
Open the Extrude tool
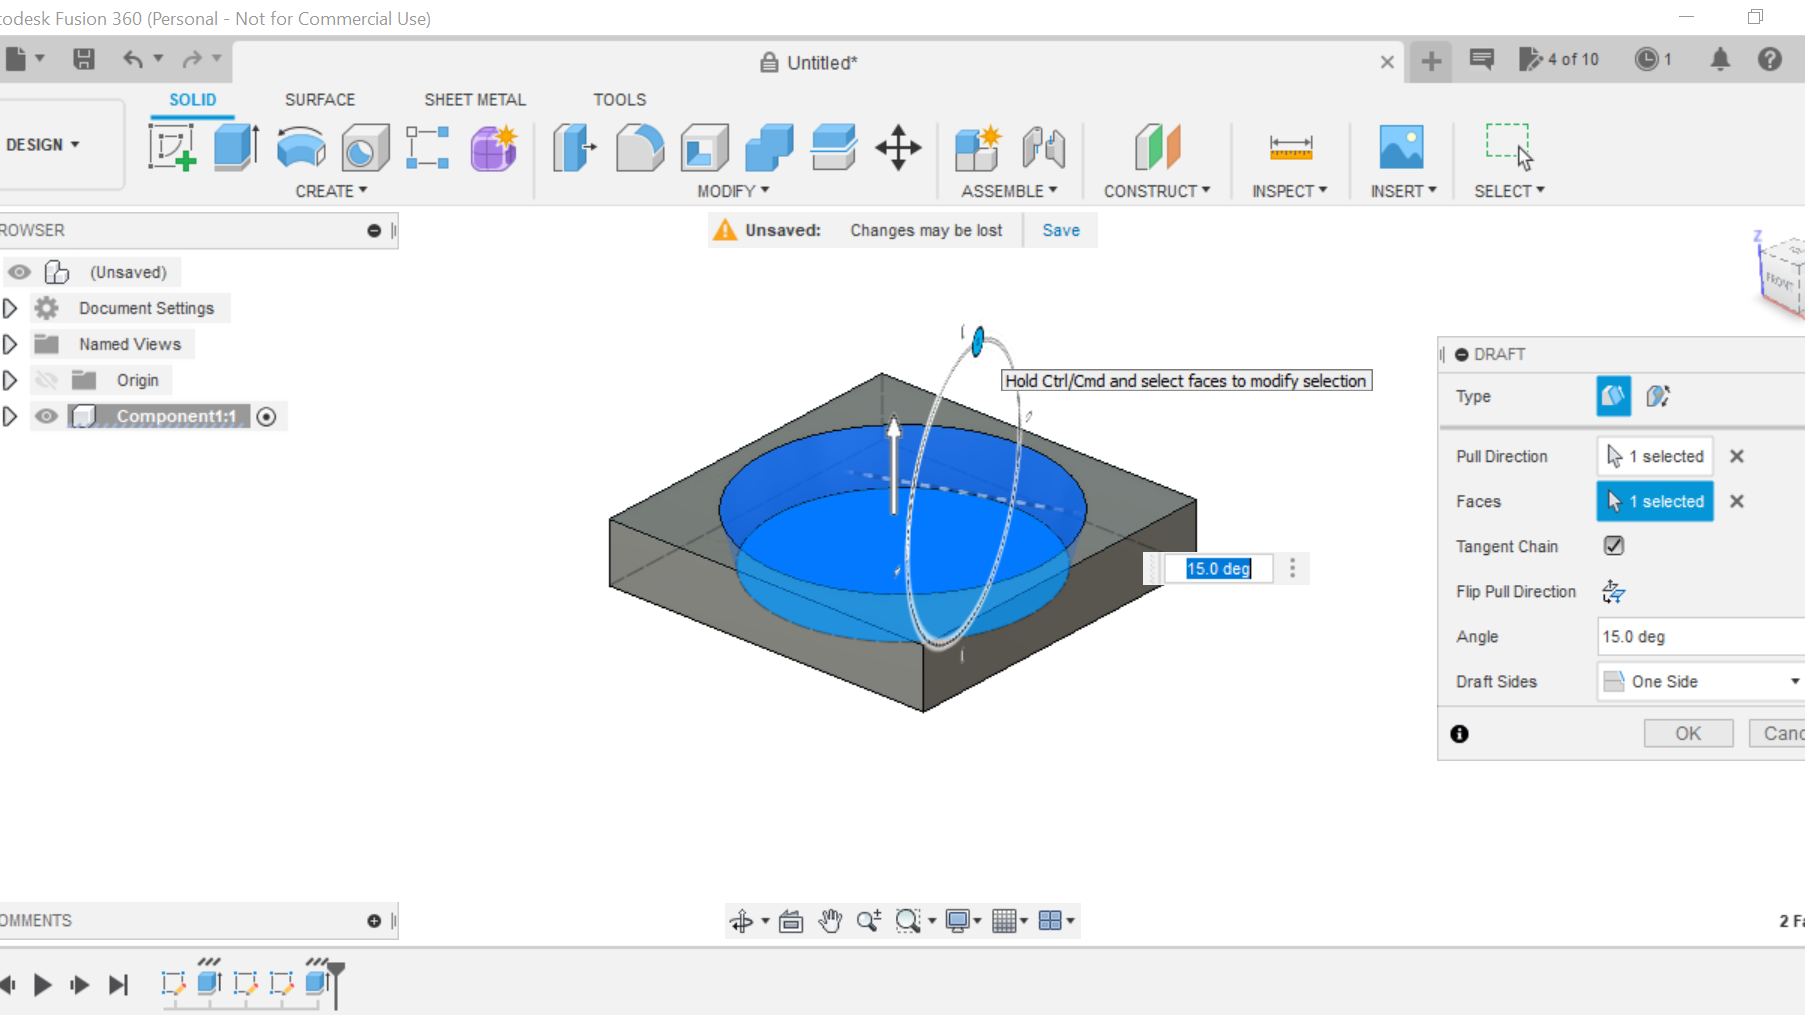[x=236, y=147]
